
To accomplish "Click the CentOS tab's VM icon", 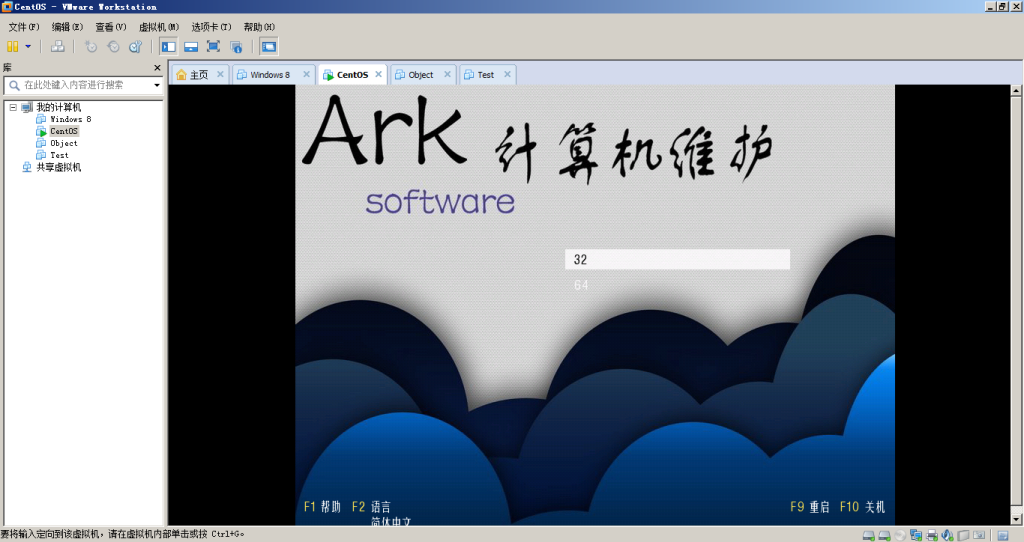I will tap(329, 75).
